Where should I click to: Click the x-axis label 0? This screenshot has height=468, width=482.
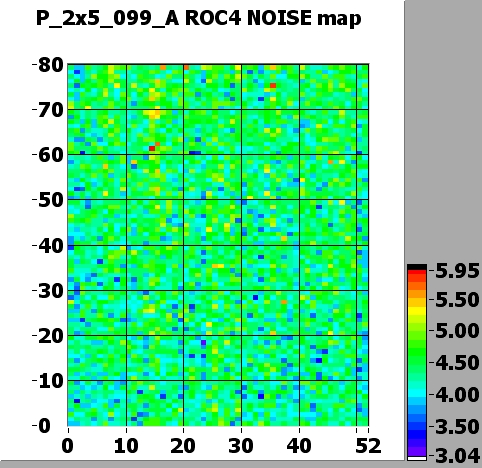pyautogui.click(x=68, y=446)
